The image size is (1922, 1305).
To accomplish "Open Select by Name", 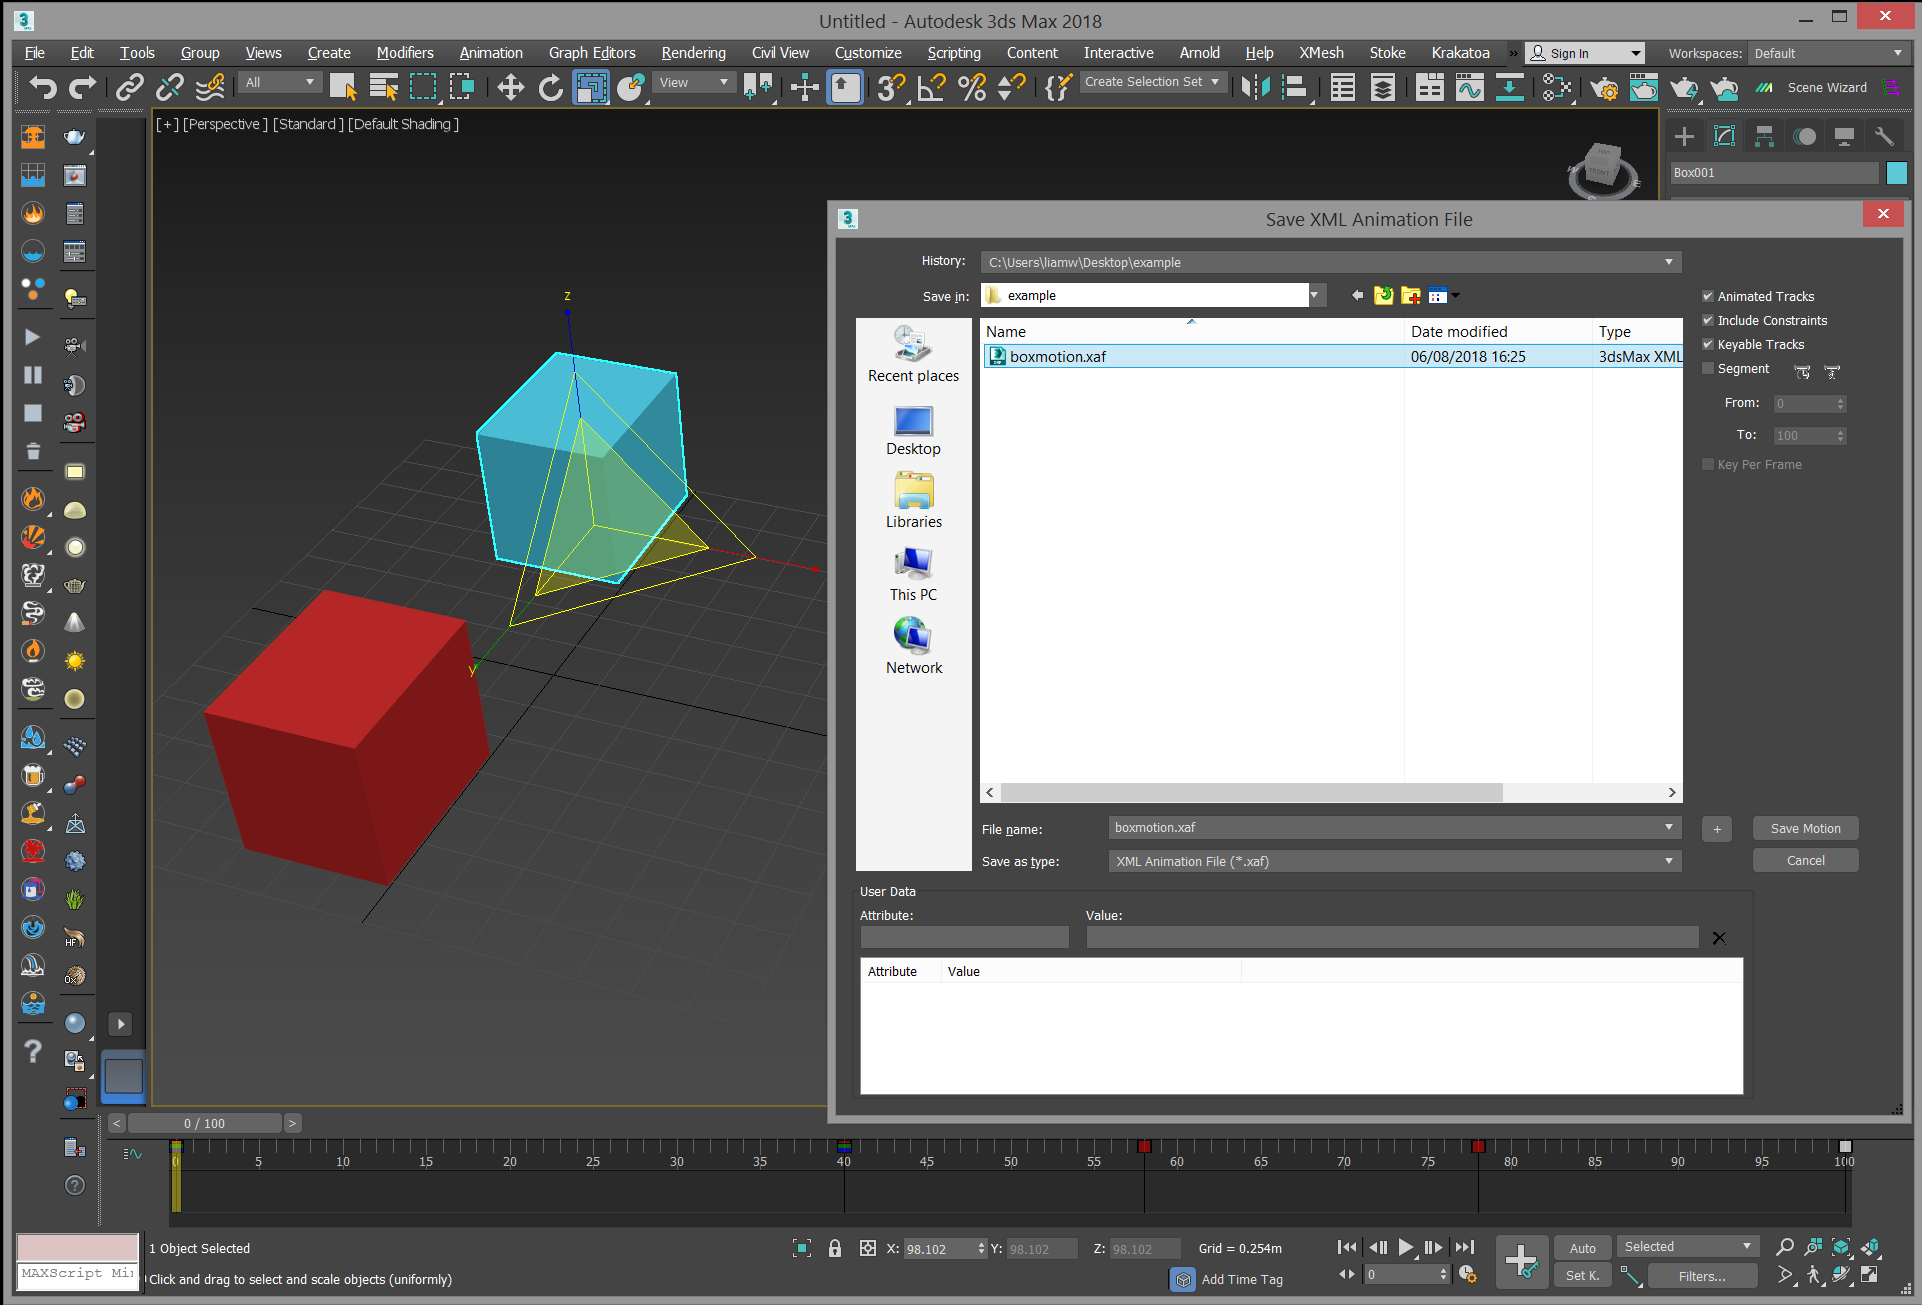I will pos(383,87).
